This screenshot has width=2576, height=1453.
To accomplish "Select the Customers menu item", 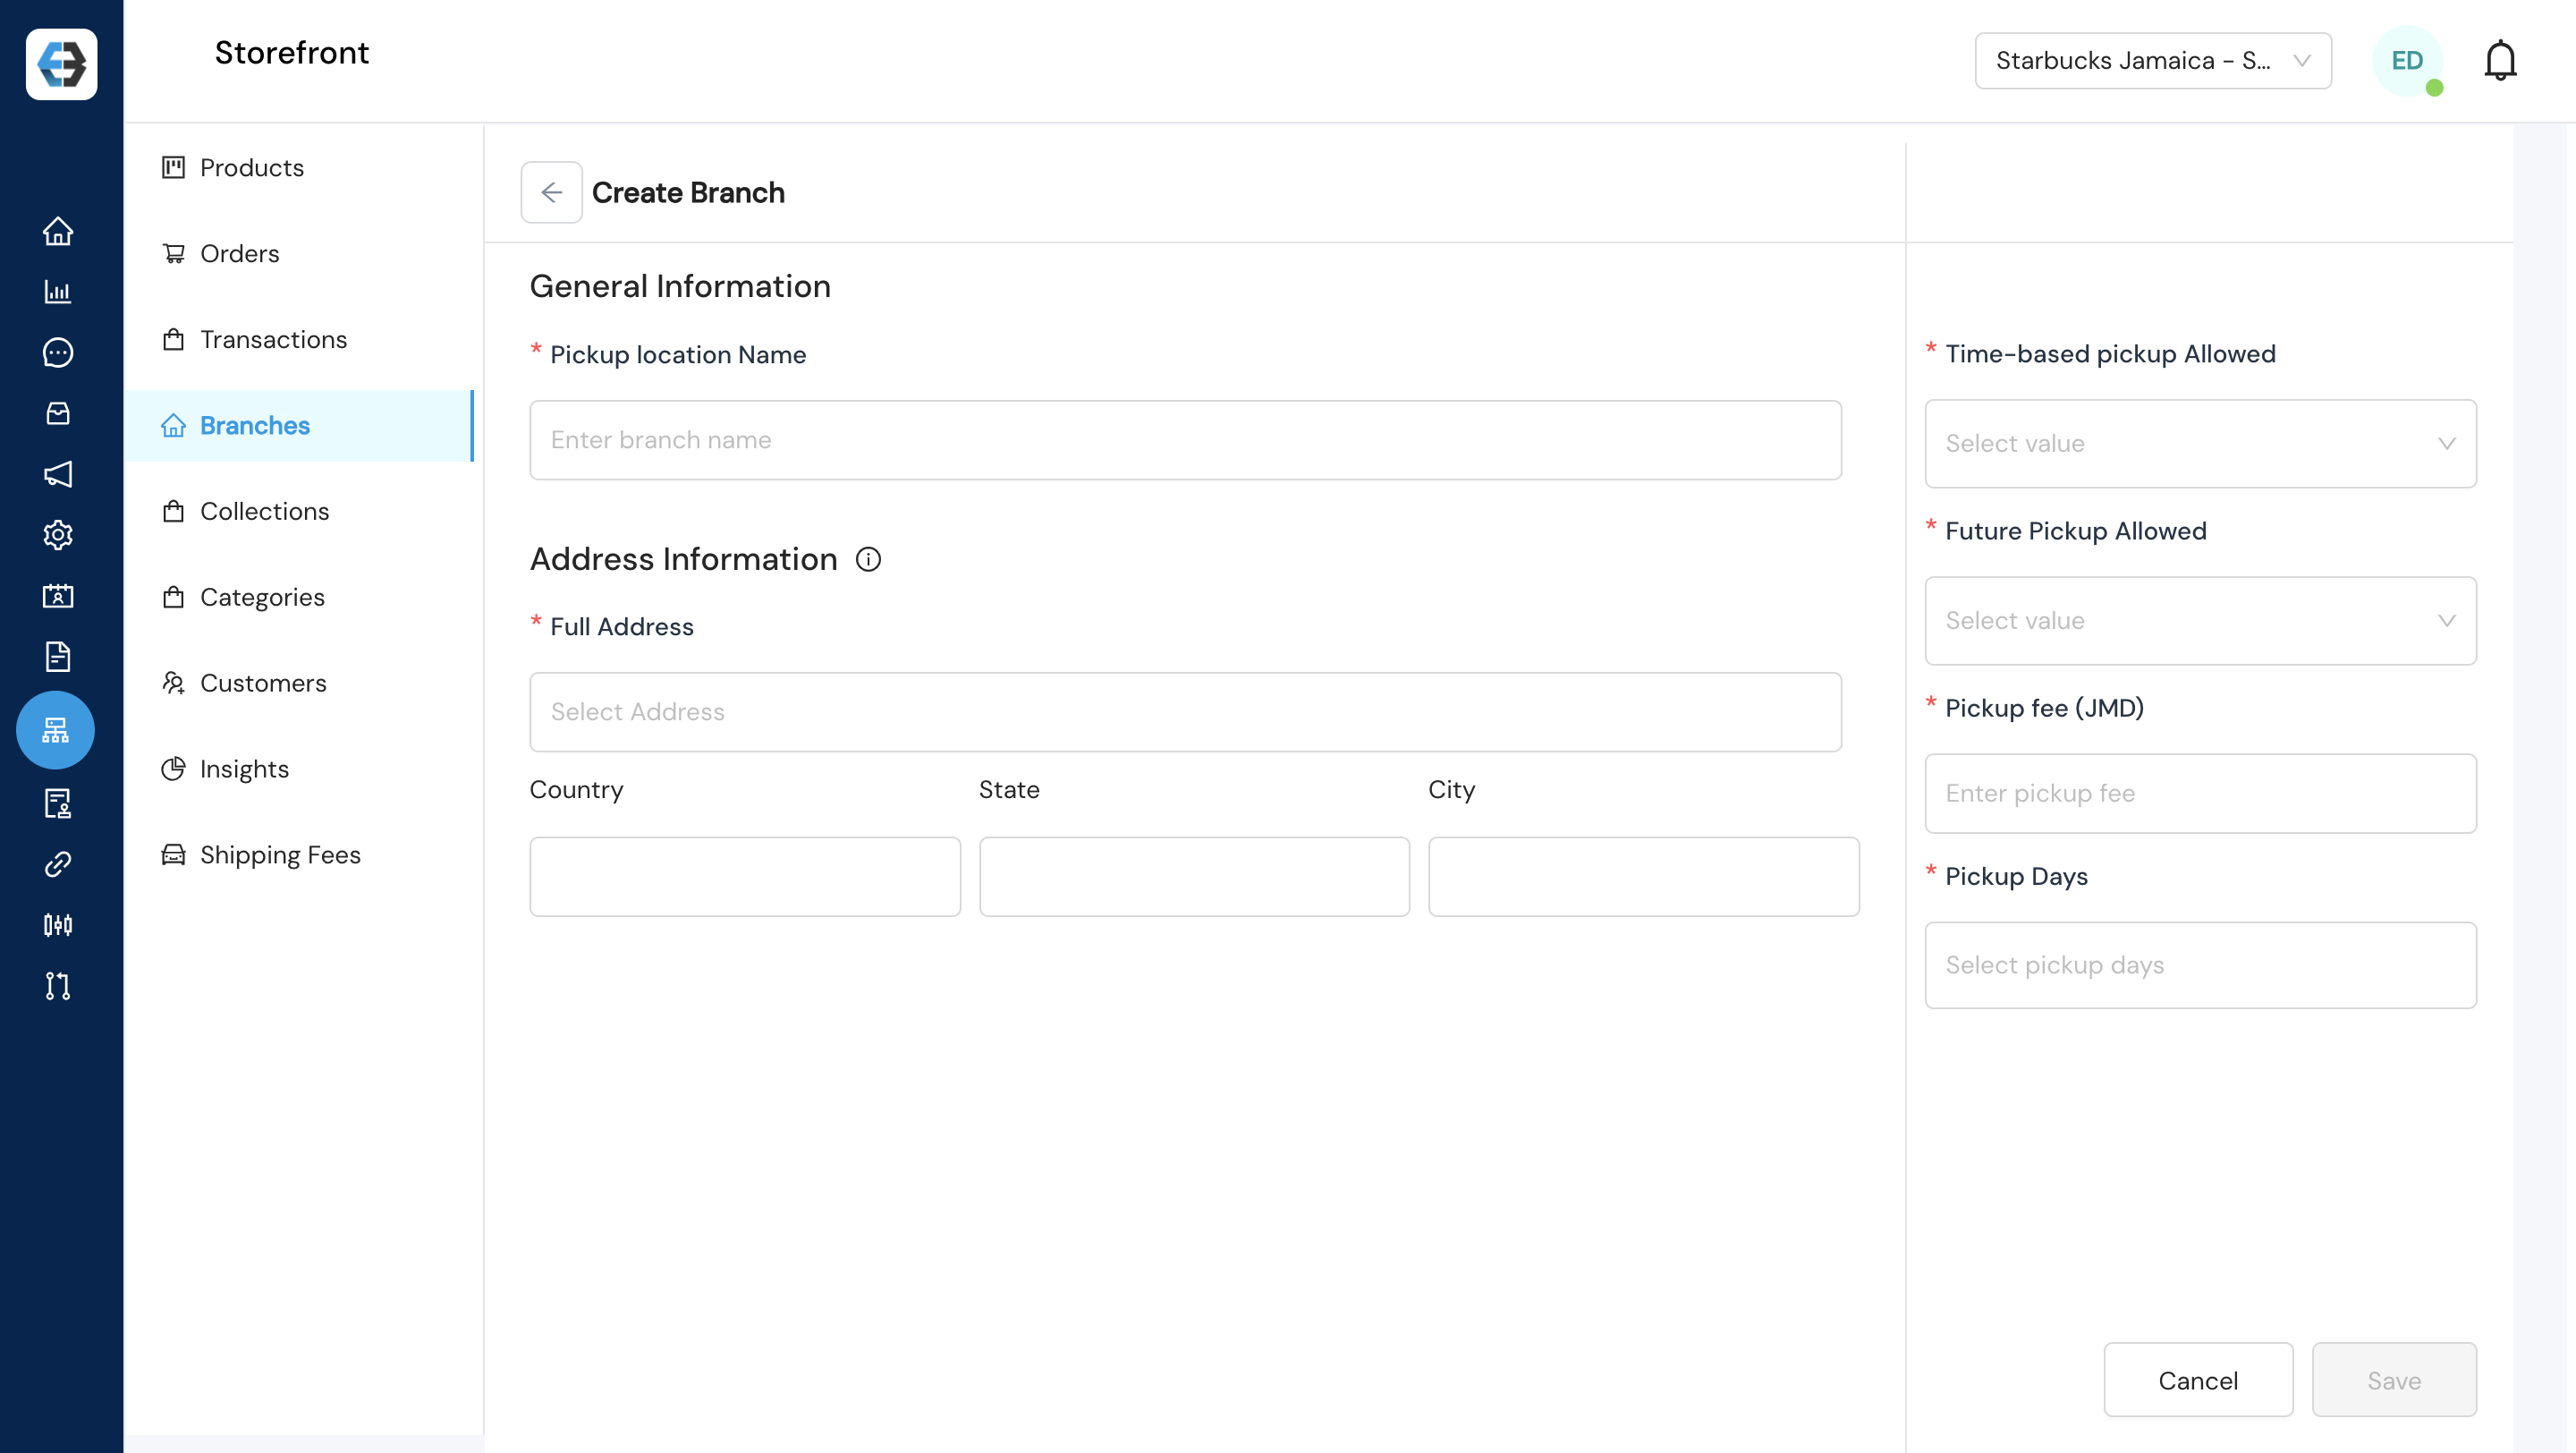I will (262, 683).
